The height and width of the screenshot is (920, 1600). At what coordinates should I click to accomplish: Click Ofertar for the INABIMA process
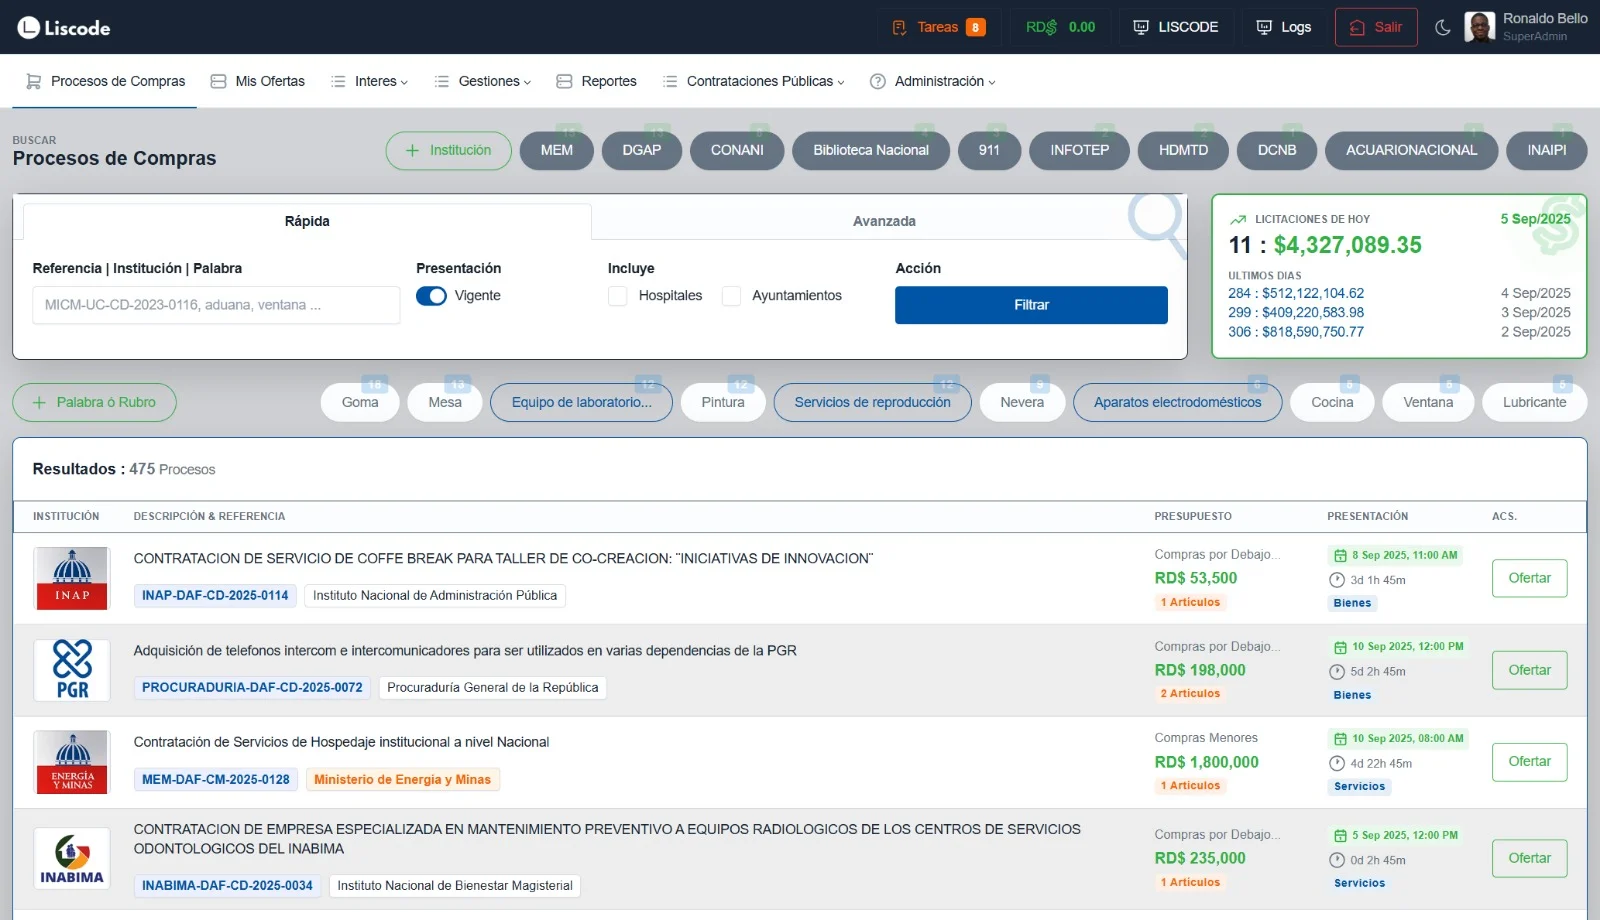point(1529,858)
